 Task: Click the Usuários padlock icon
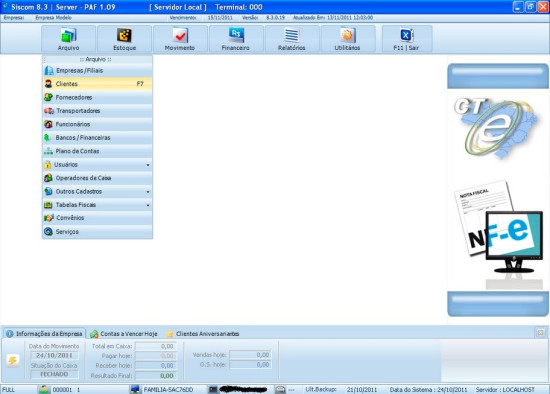[48, 165]
